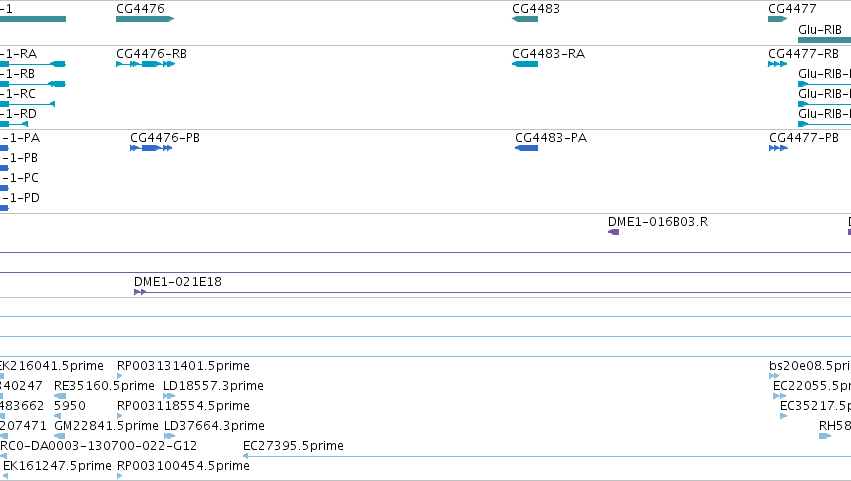This screenshot has height=481, width=851.
Task: Select the CG4476-RB transcript glyph
Action: pyautogui.click(x=145, y=64)
